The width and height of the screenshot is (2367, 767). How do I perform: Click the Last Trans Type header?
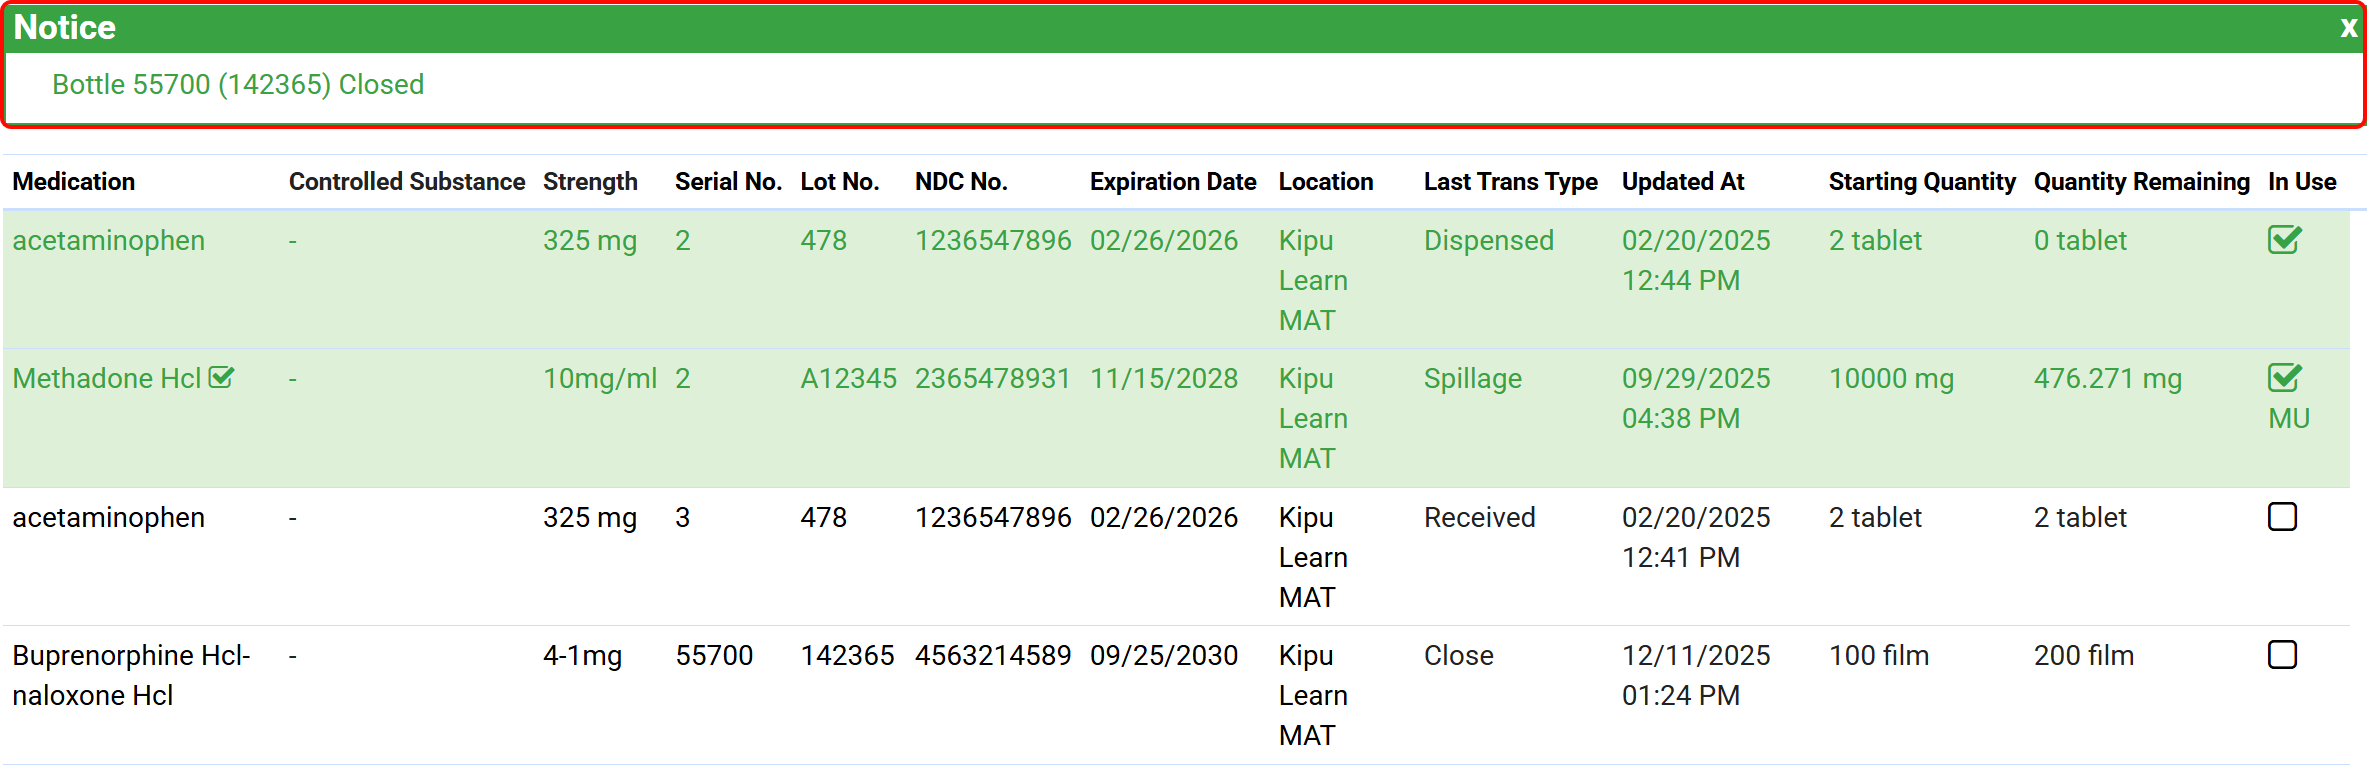tap(1510, 182)
